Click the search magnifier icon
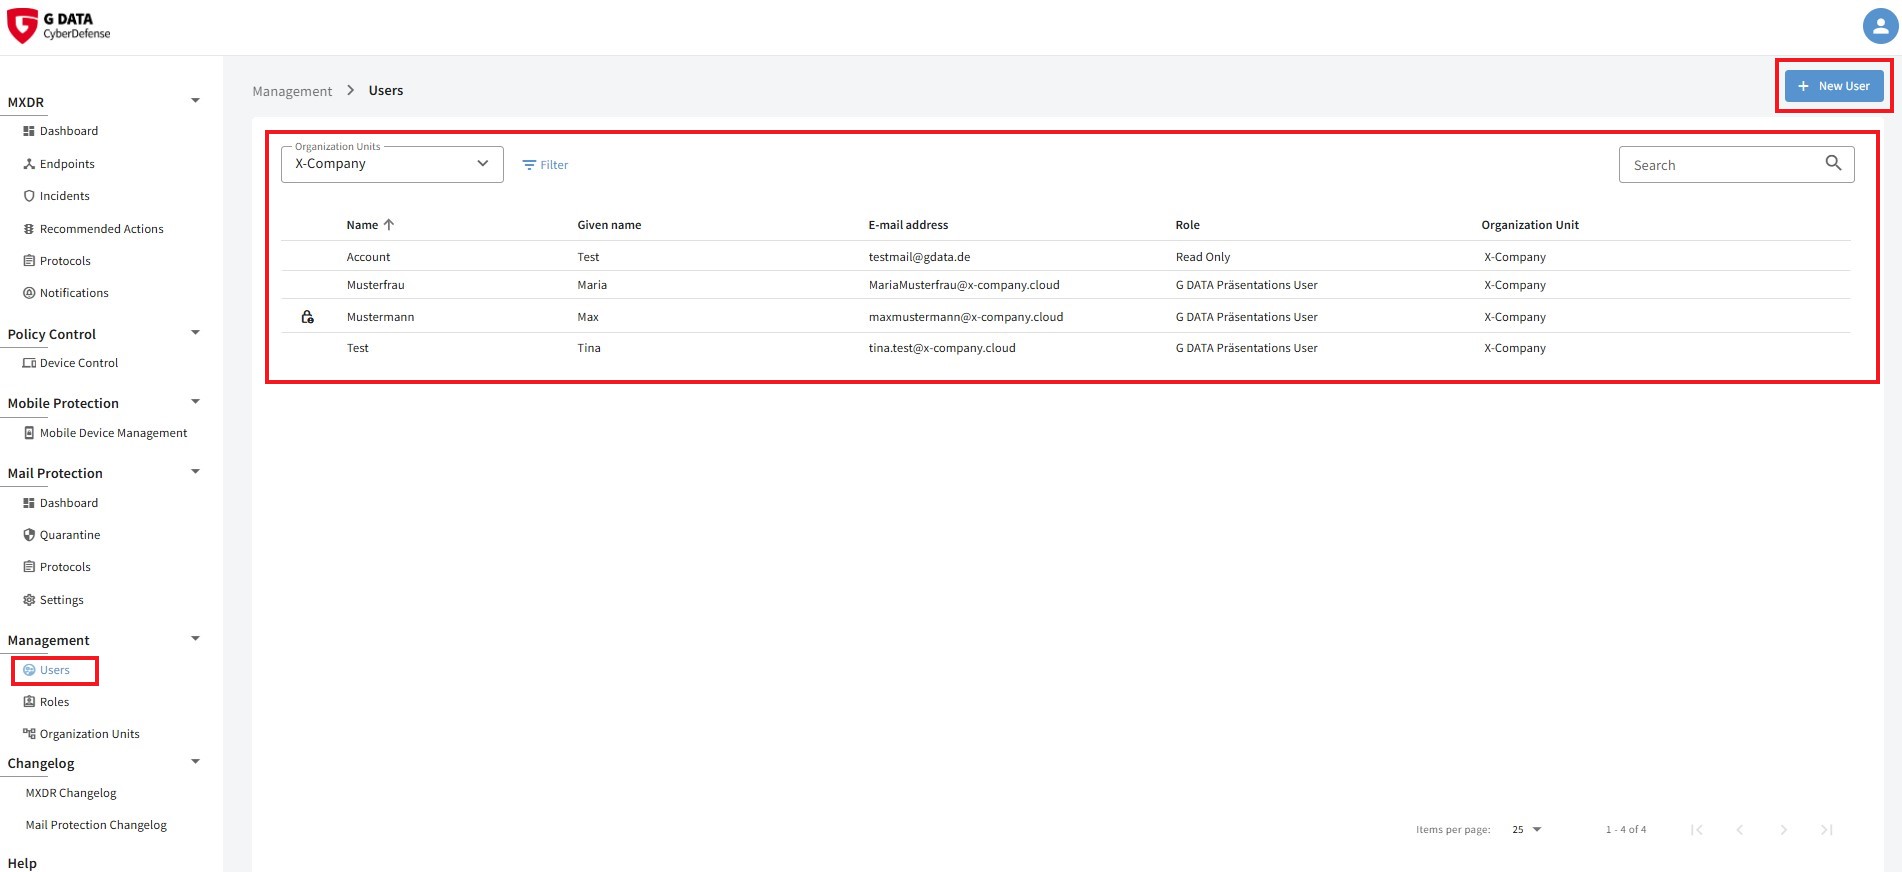 click(1832, 164)
